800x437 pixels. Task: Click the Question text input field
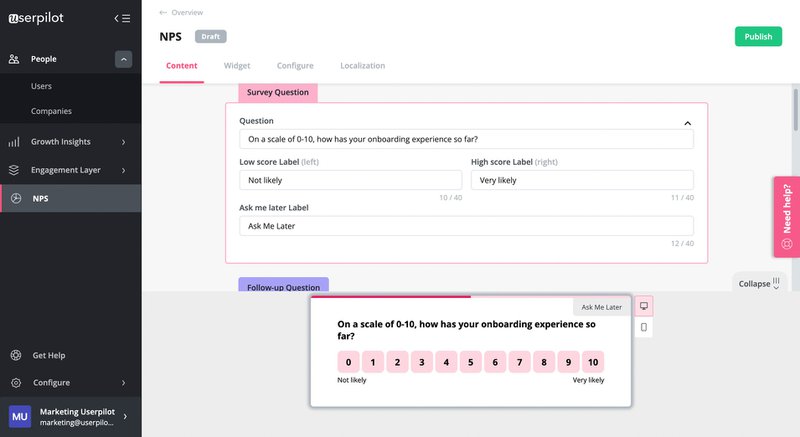466,140
